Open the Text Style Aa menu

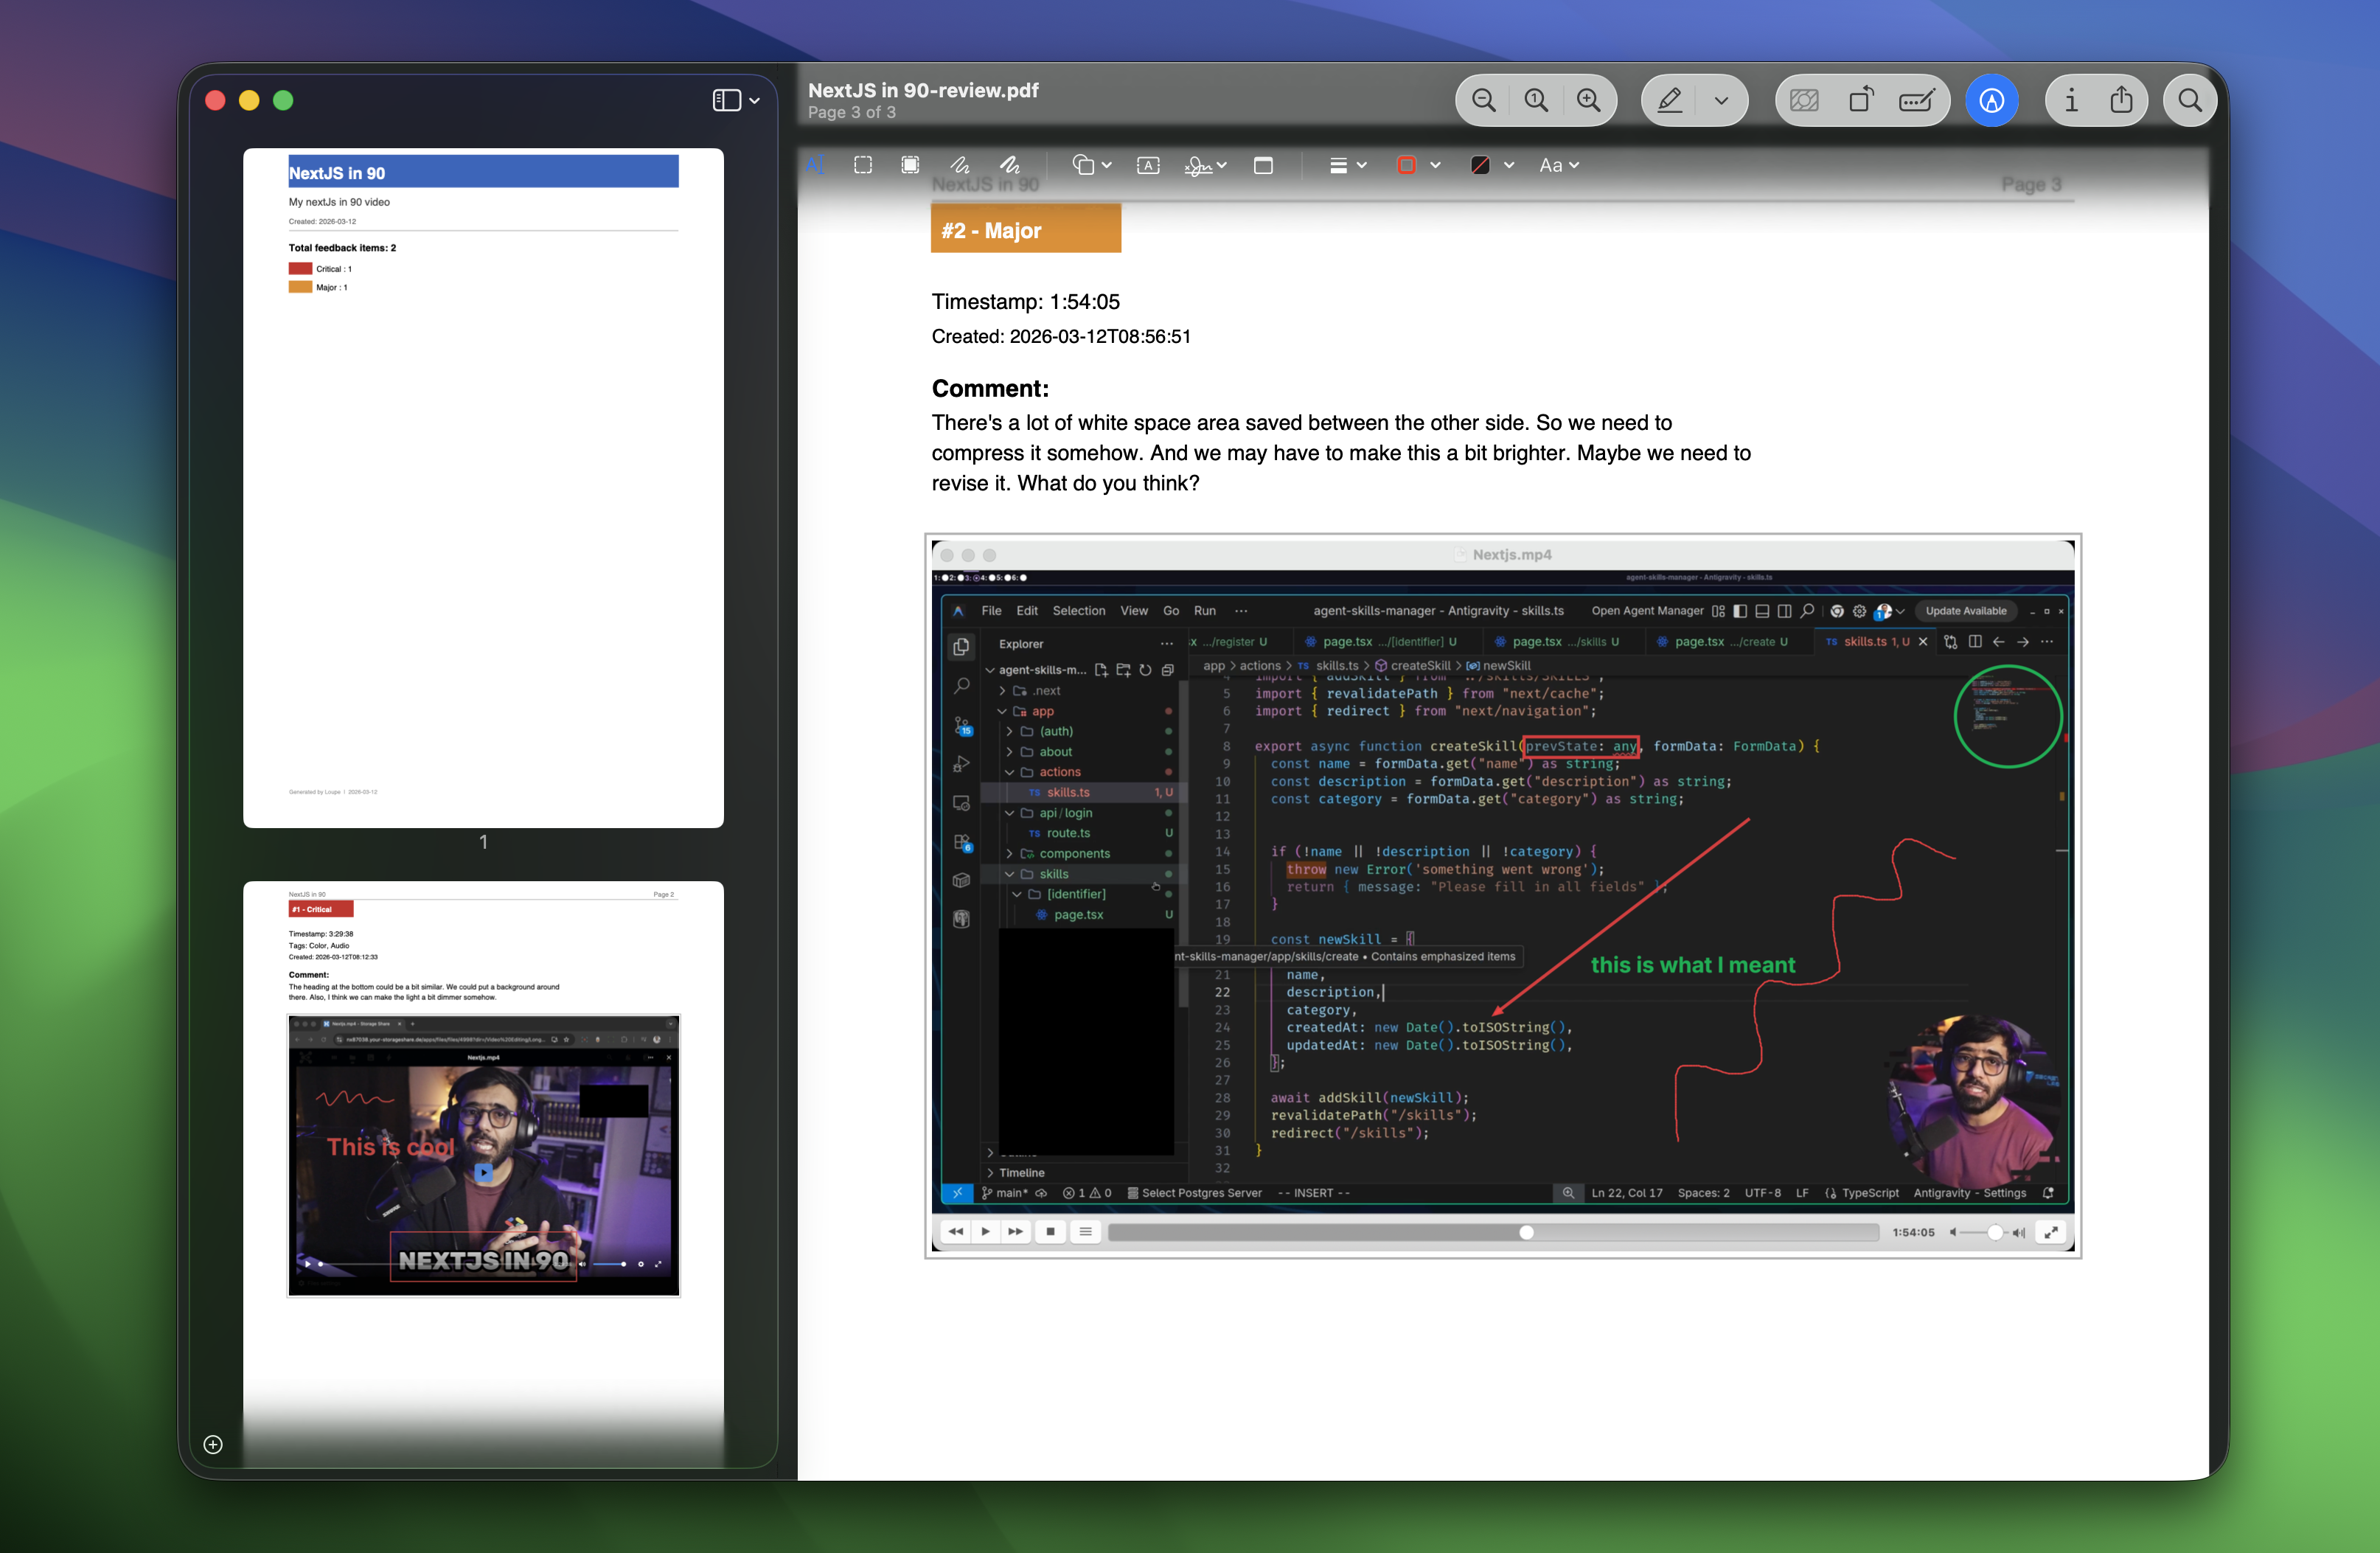[1558, 165]
